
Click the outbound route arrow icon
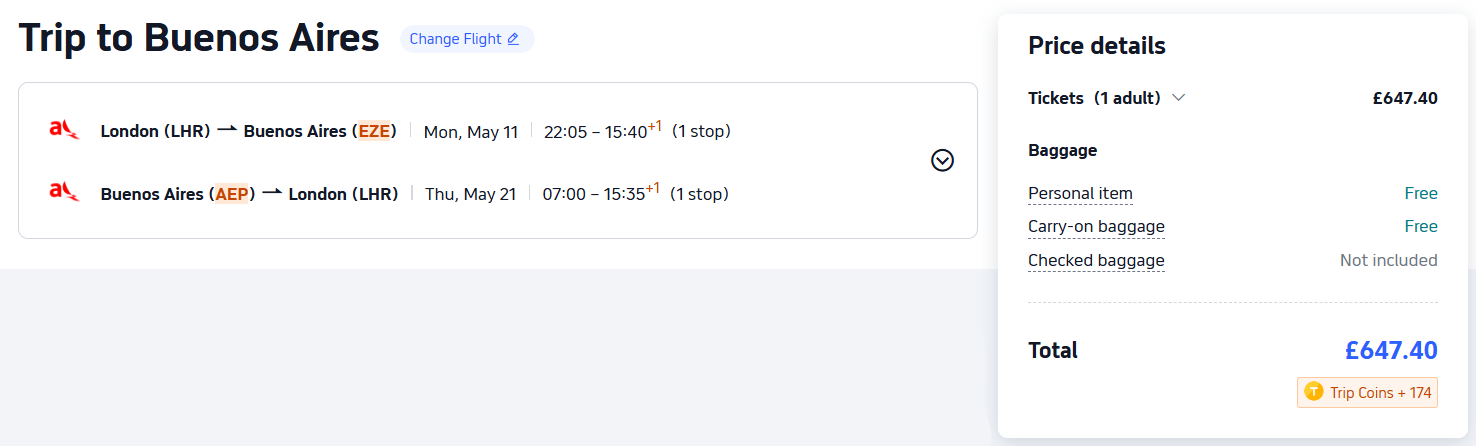pos(227,130)
